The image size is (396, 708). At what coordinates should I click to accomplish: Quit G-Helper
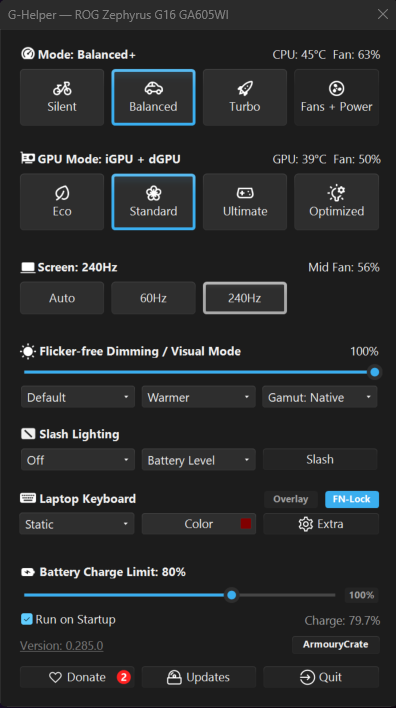pos(321,677)
